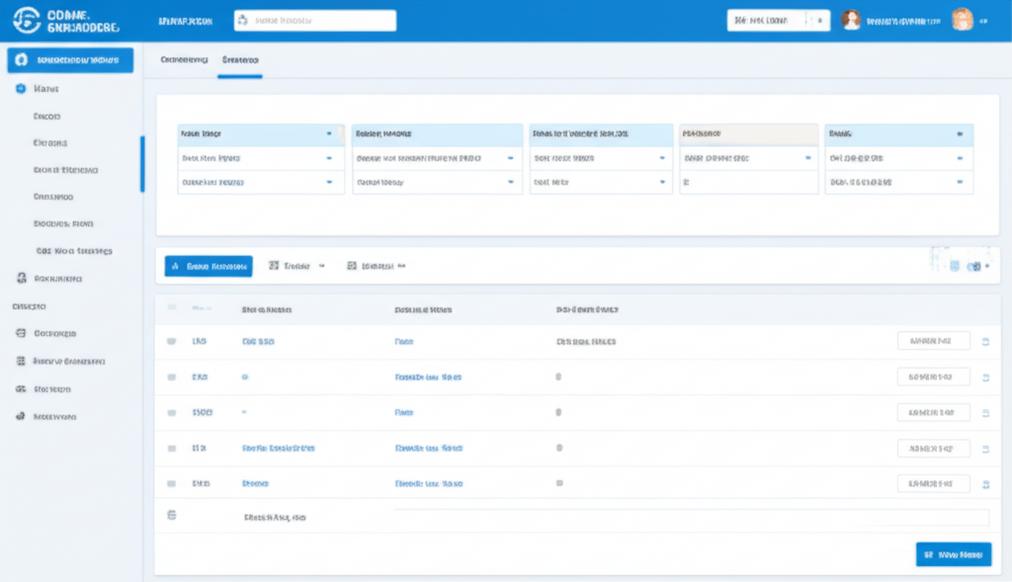1012x582 pixels.
Task: Expand the first dropdown beside the blue toolbar button
Action: [x=298, y=266]
